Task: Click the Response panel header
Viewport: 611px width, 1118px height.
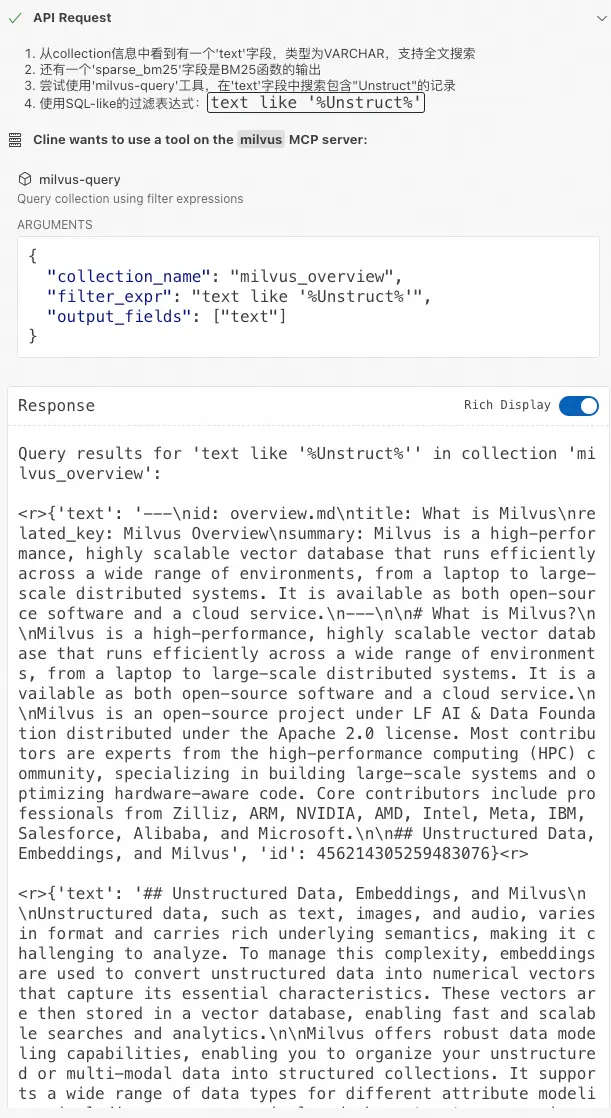Action: coord(200,405)
